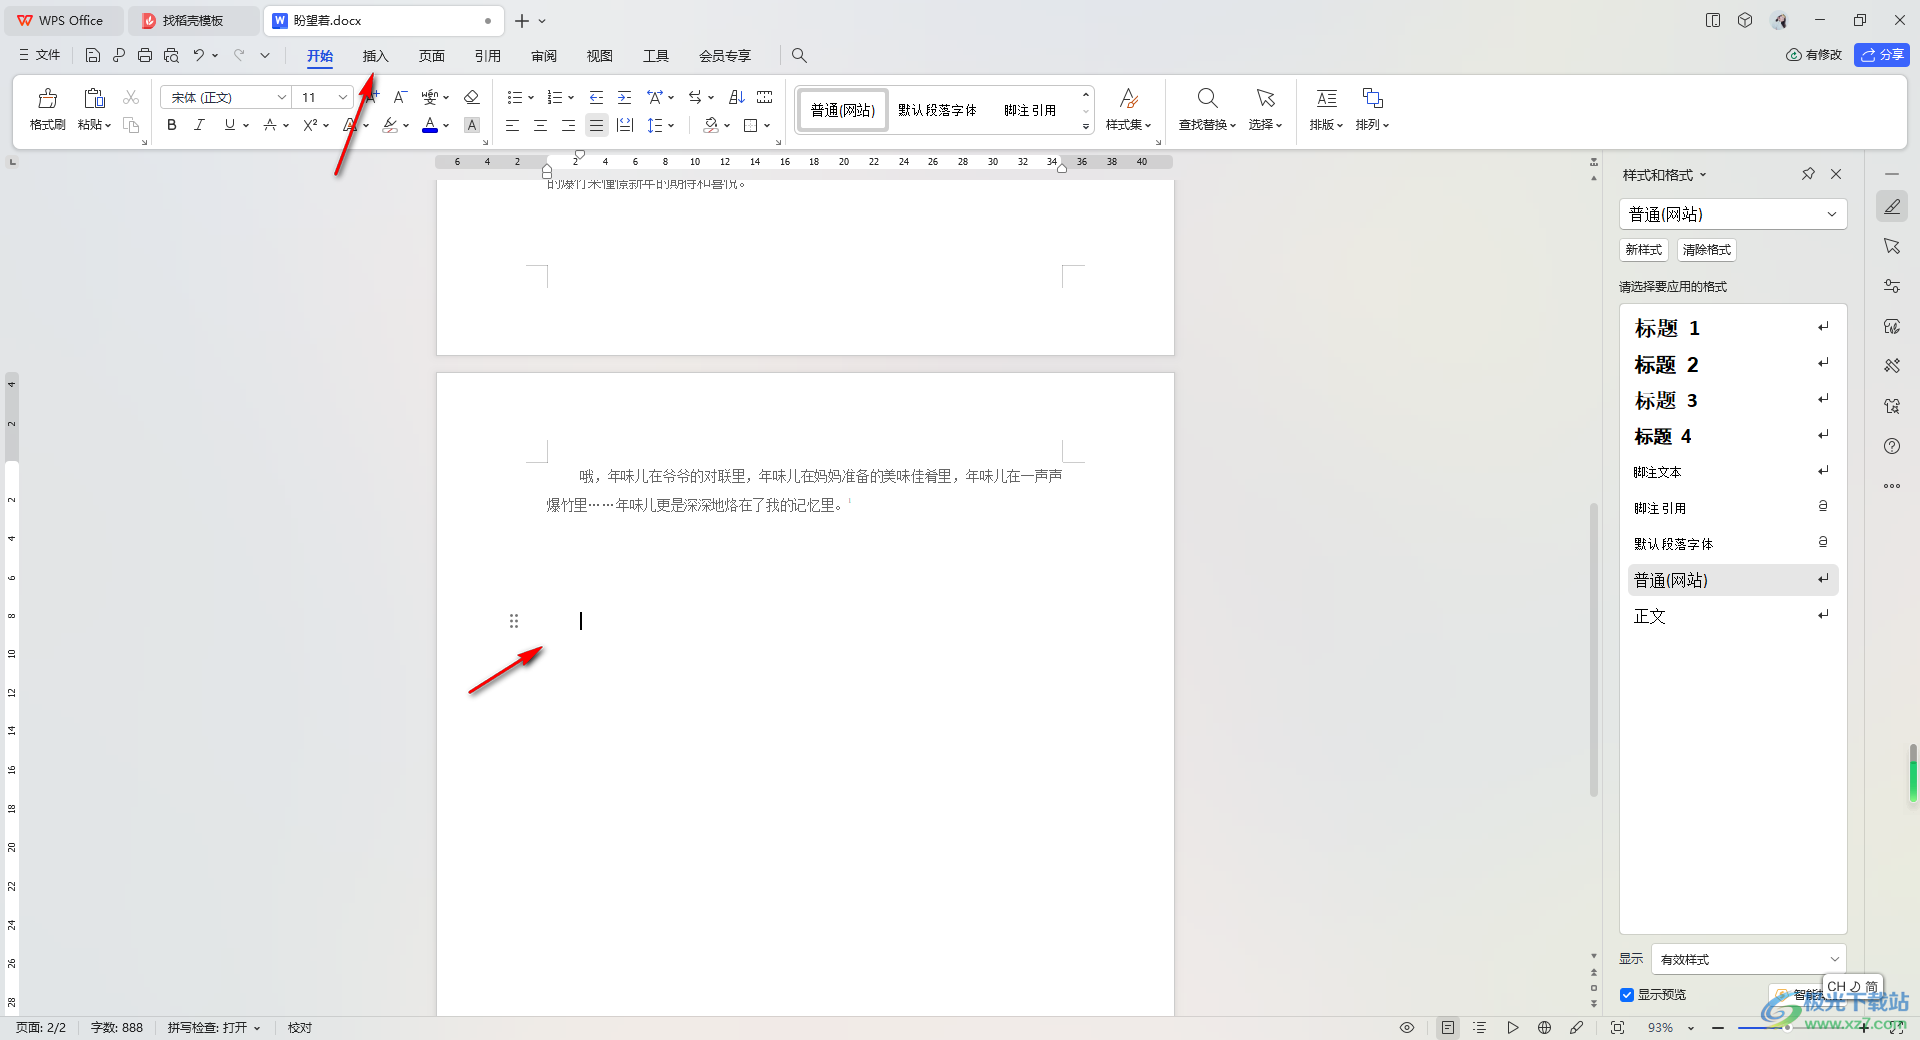Screen dimensions: 1920x1040
Task: Click the search magnifier beside 会员专享
Action: (x=799, y=56)
